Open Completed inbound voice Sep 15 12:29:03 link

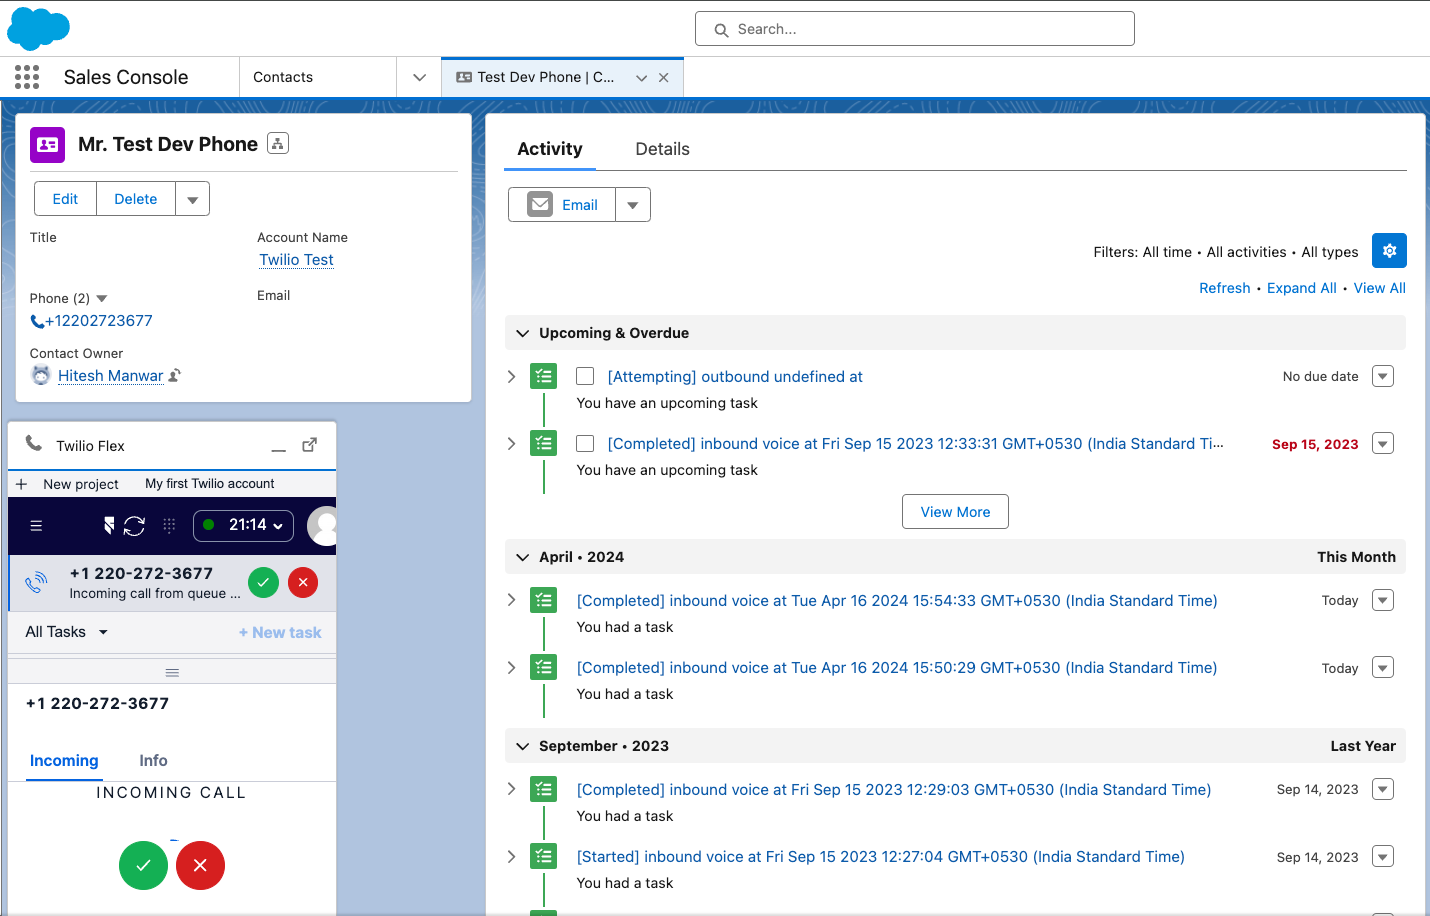894,790
